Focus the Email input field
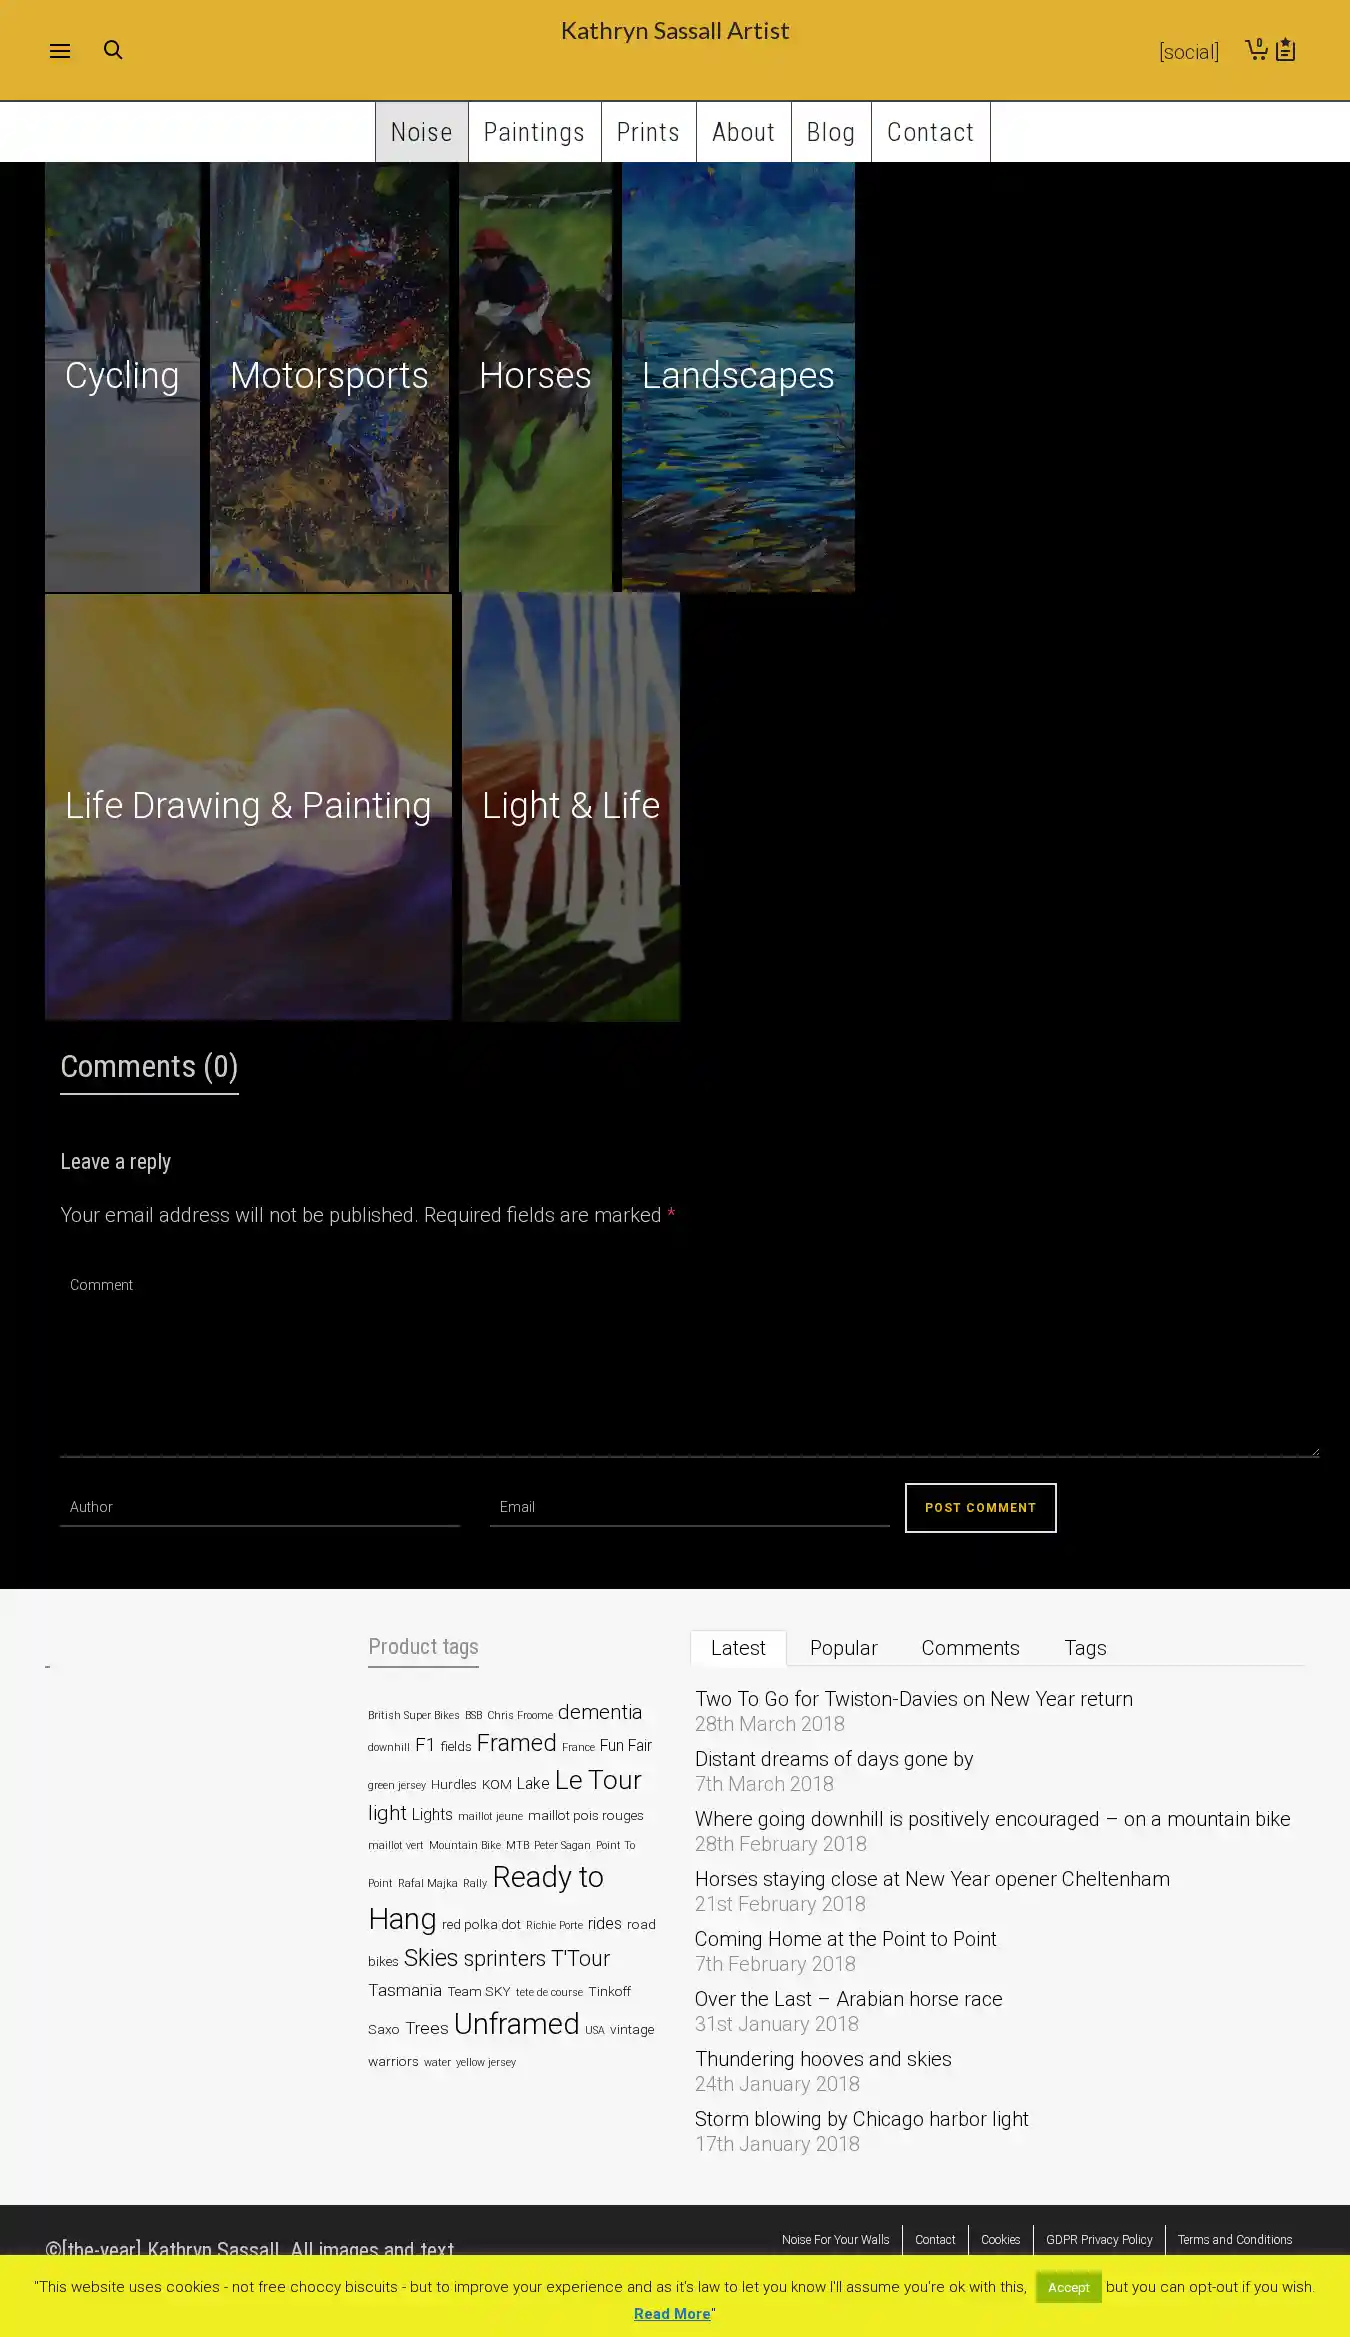 point(689,1507)
